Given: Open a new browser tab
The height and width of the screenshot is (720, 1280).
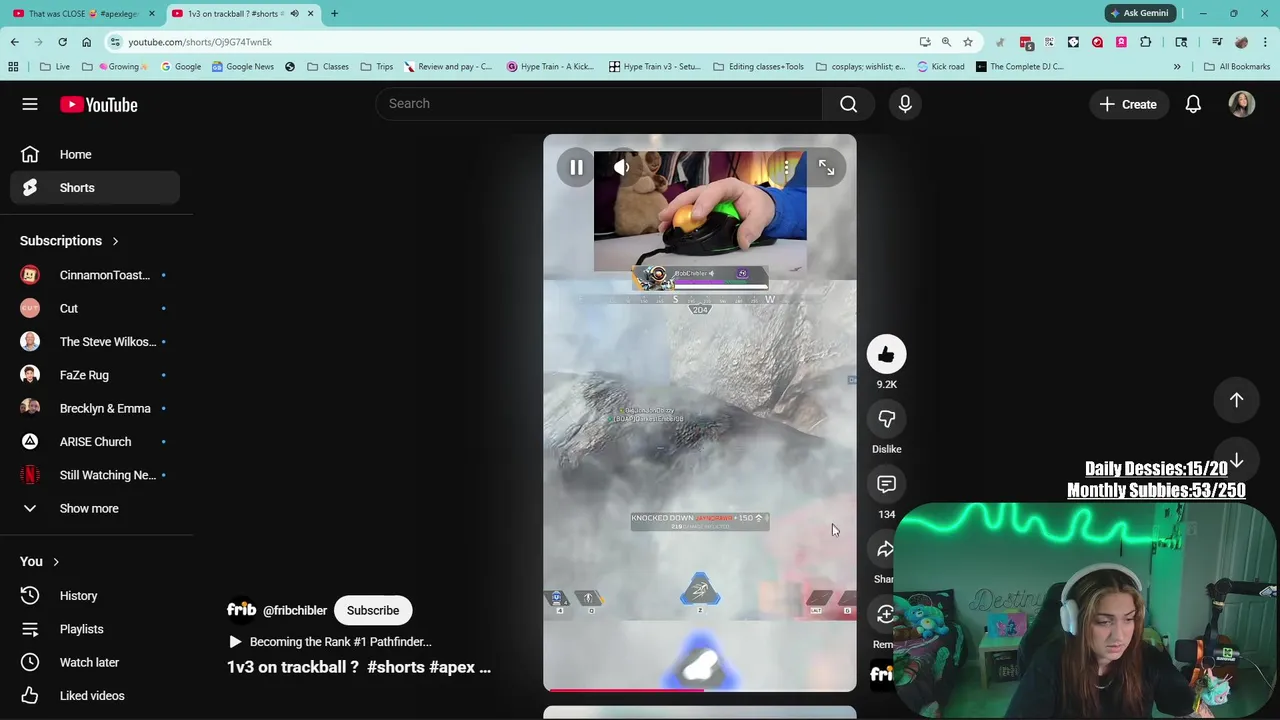Looking at the screenshot, I should point(334,13).
